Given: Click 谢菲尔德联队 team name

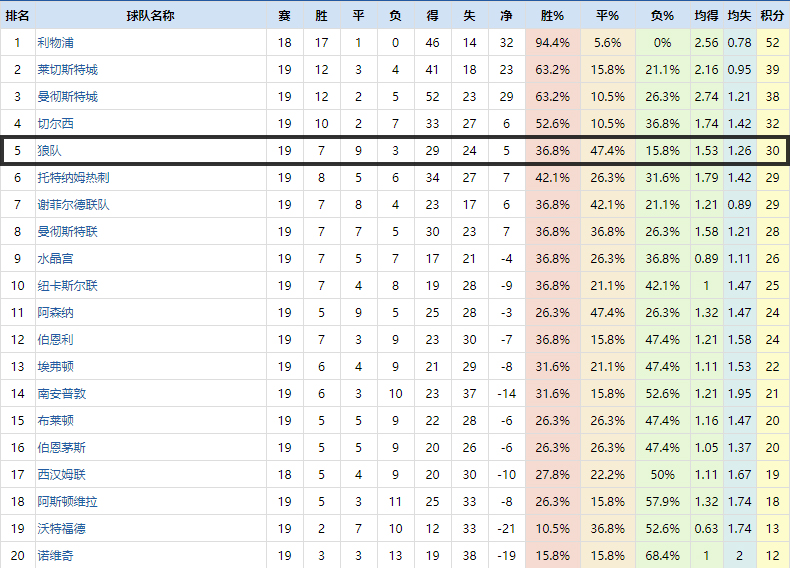Looking at the screenshot, I should click(x=73, y=205).
